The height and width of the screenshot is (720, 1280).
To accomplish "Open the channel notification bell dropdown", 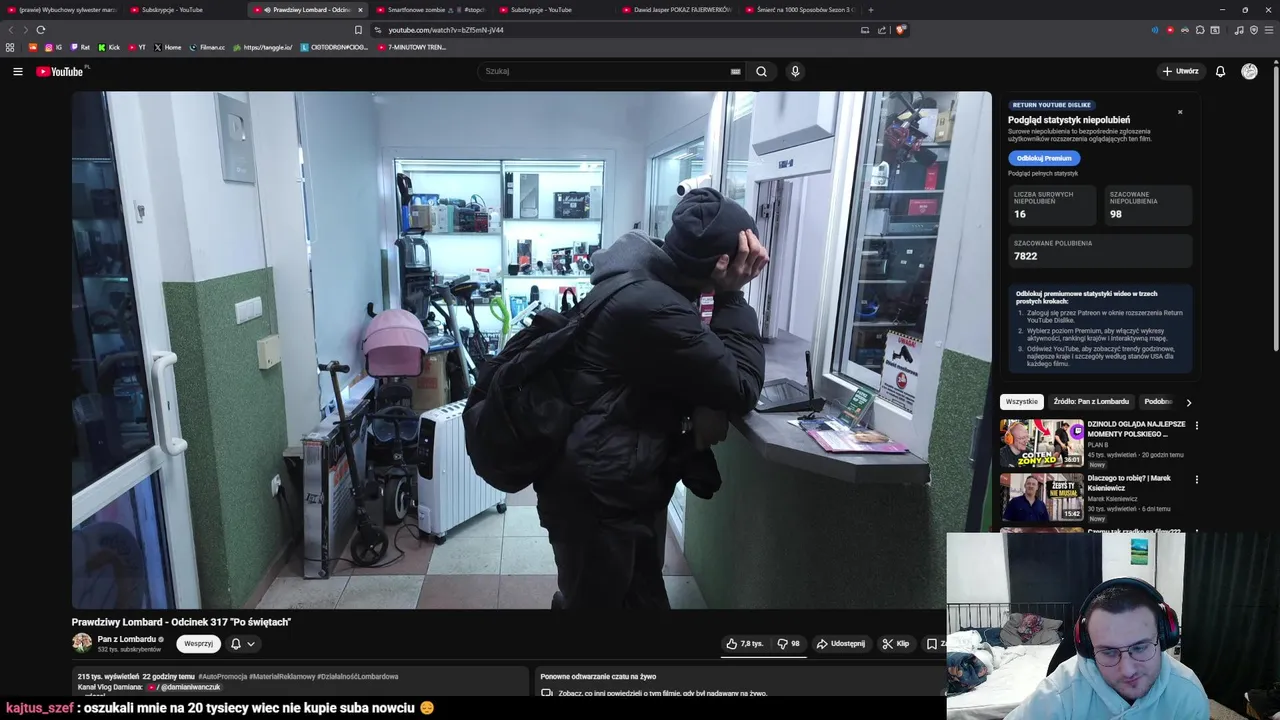I will click(243, 644).
